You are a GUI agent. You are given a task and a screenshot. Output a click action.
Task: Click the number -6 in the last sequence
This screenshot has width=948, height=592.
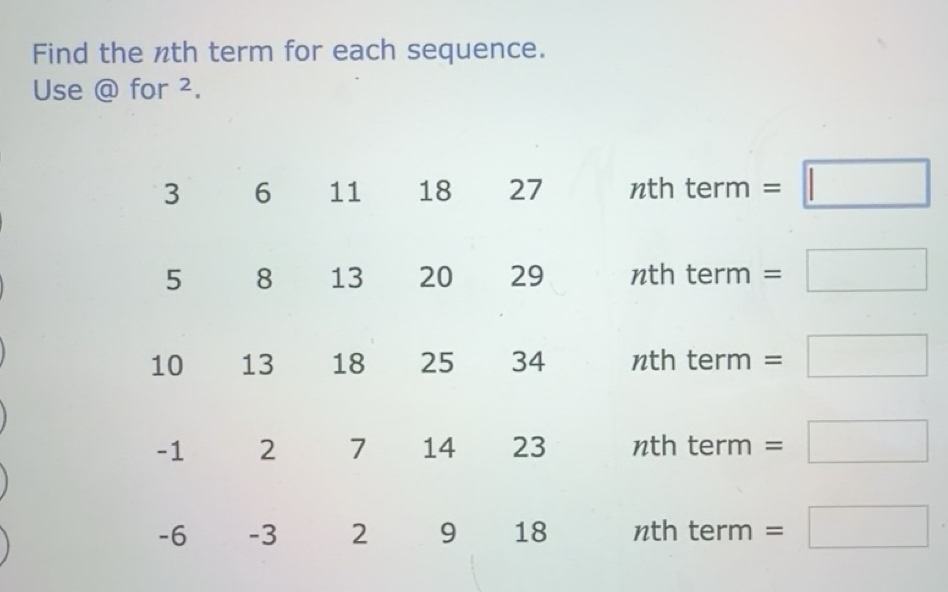[x=171, y=535]
